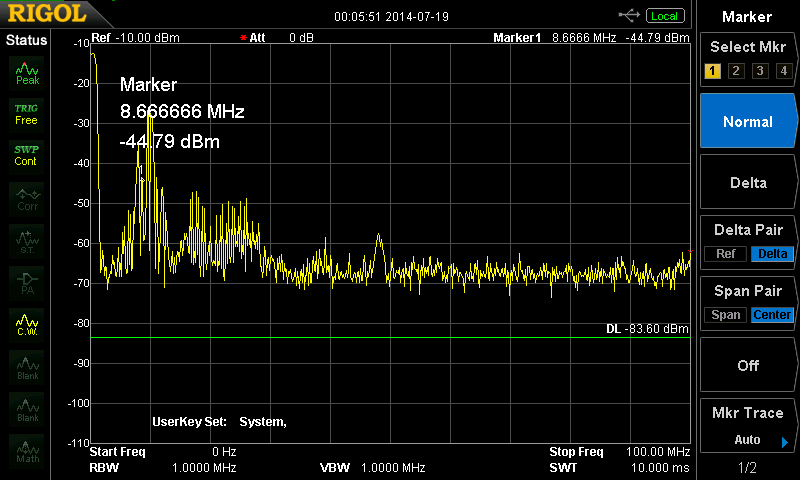Click the 8.666666 MHz marker readout
800x480 pixels.
[x=182, y=111]
